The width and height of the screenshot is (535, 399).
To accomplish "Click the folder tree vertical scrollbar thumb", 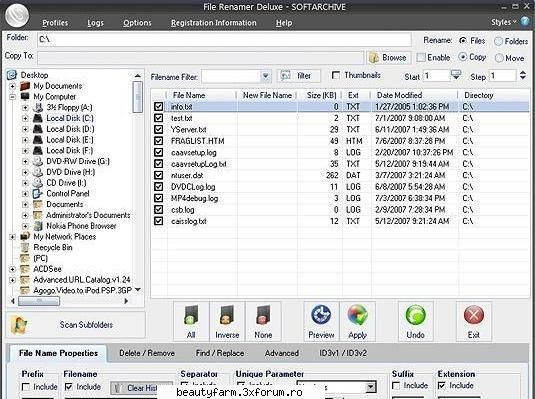I will point(138,97).
